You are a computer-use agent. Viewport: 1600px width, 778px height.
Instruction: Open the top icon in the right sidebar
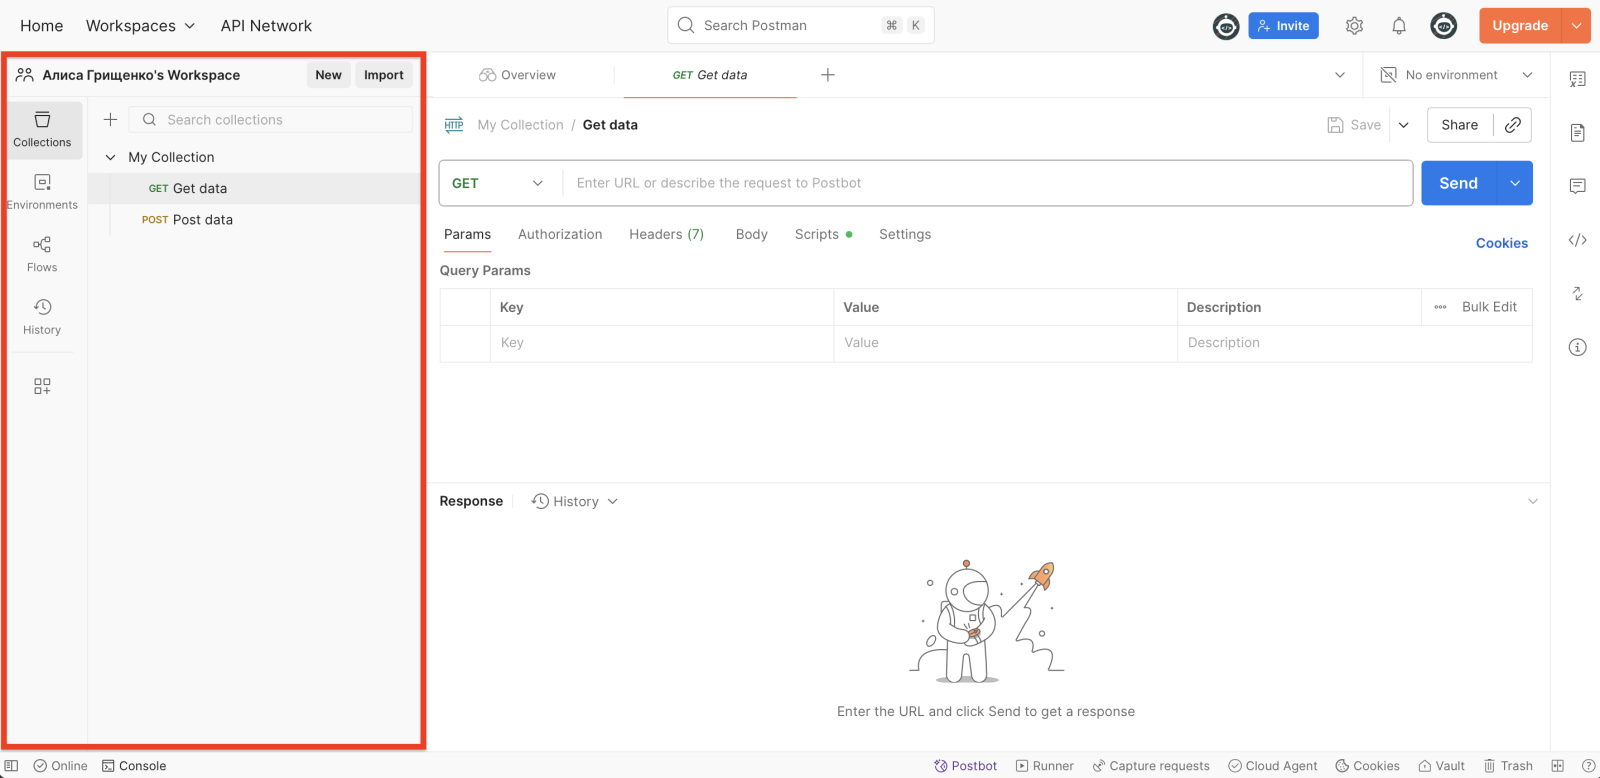1577,80
